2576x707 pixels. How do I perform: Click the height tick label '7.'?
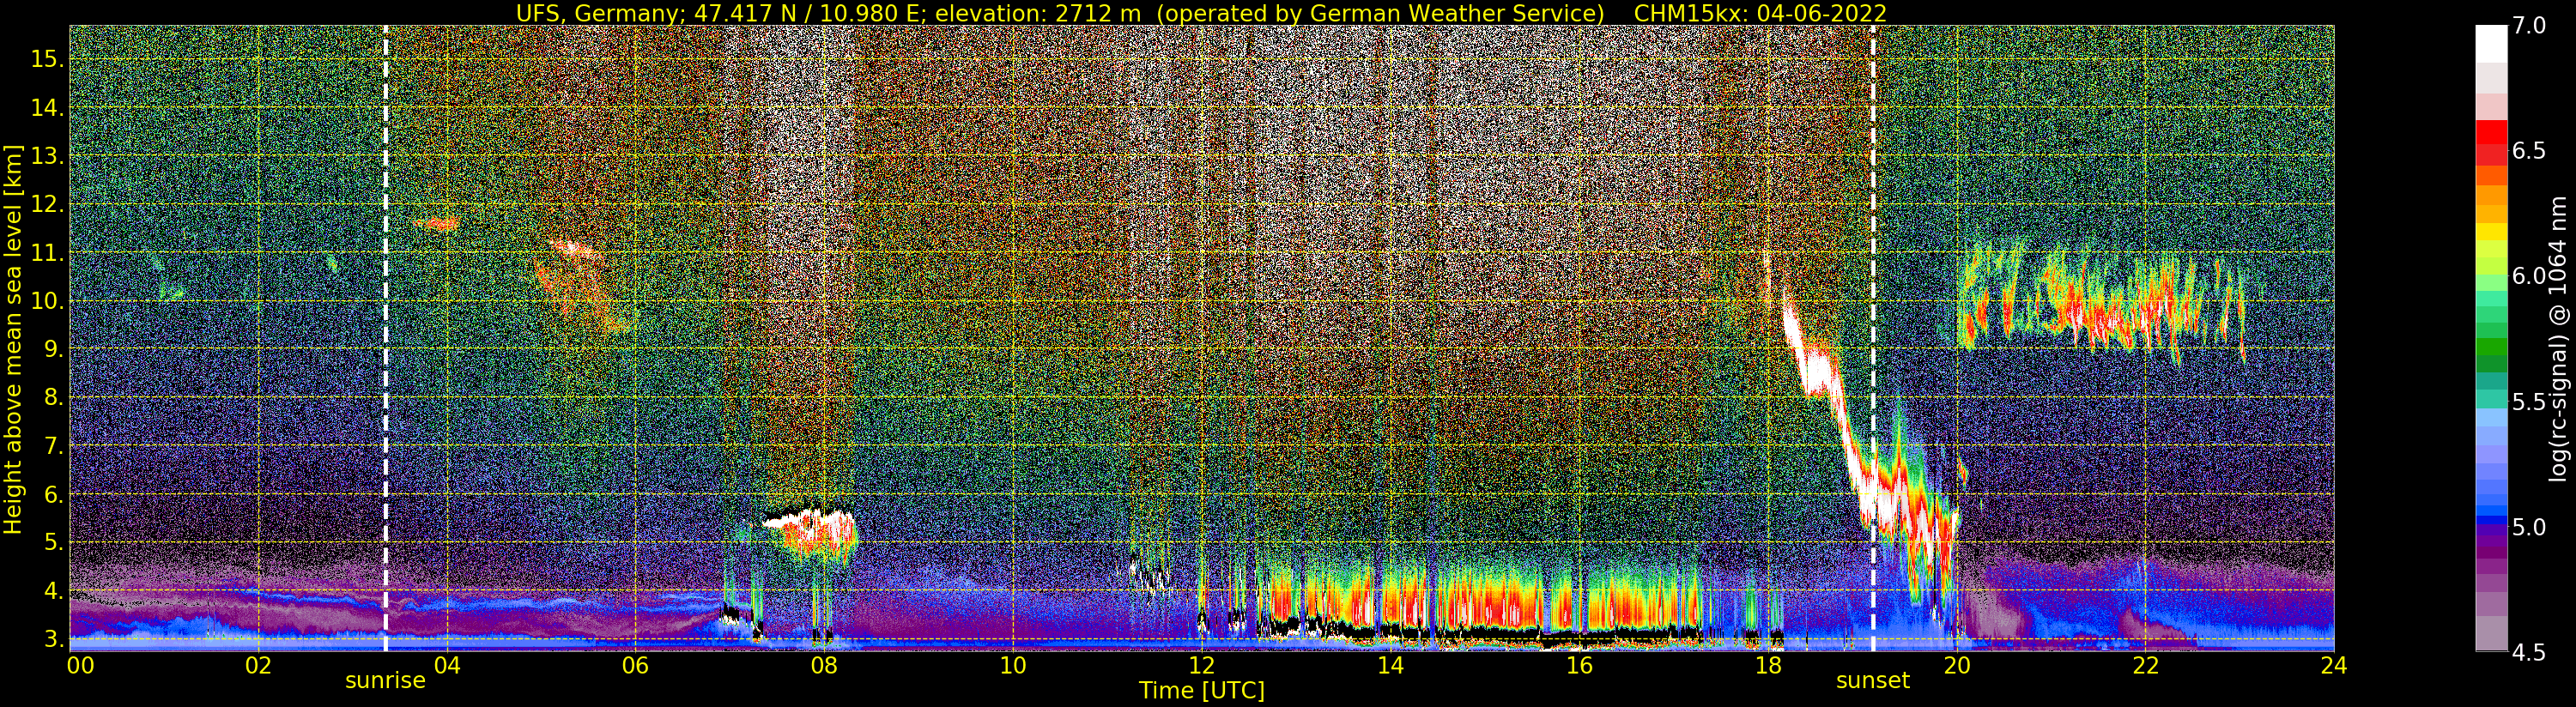(x=54, y=446)
